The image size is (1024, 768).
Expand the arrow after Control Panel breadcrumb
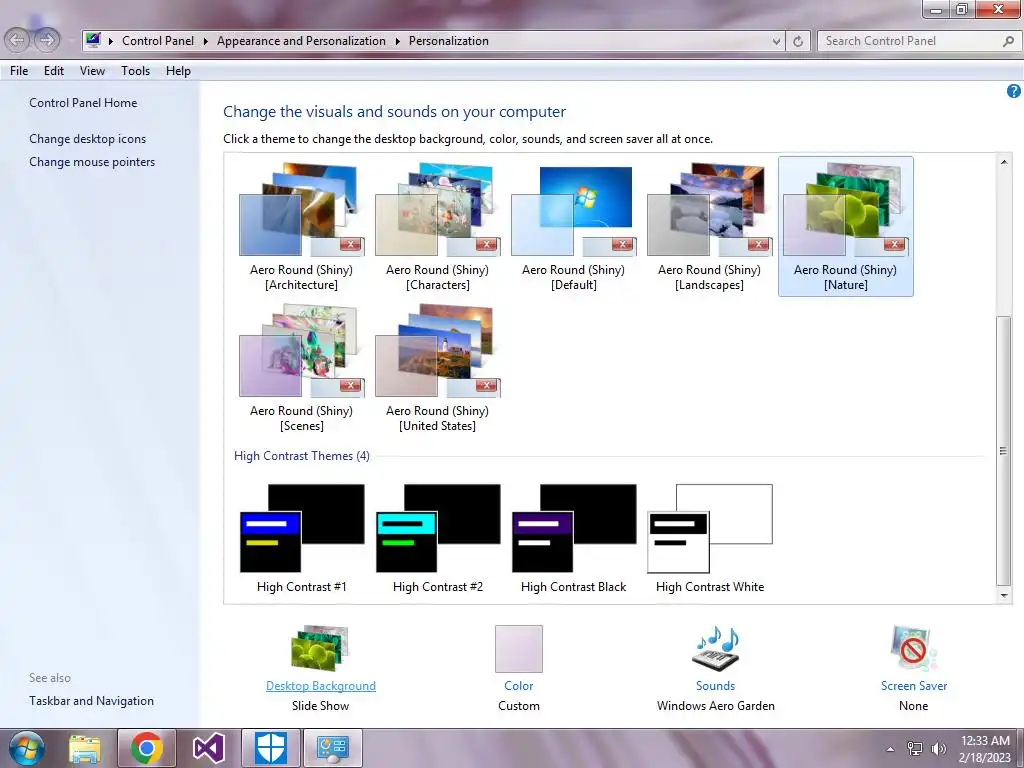click(x=205, y=40)
